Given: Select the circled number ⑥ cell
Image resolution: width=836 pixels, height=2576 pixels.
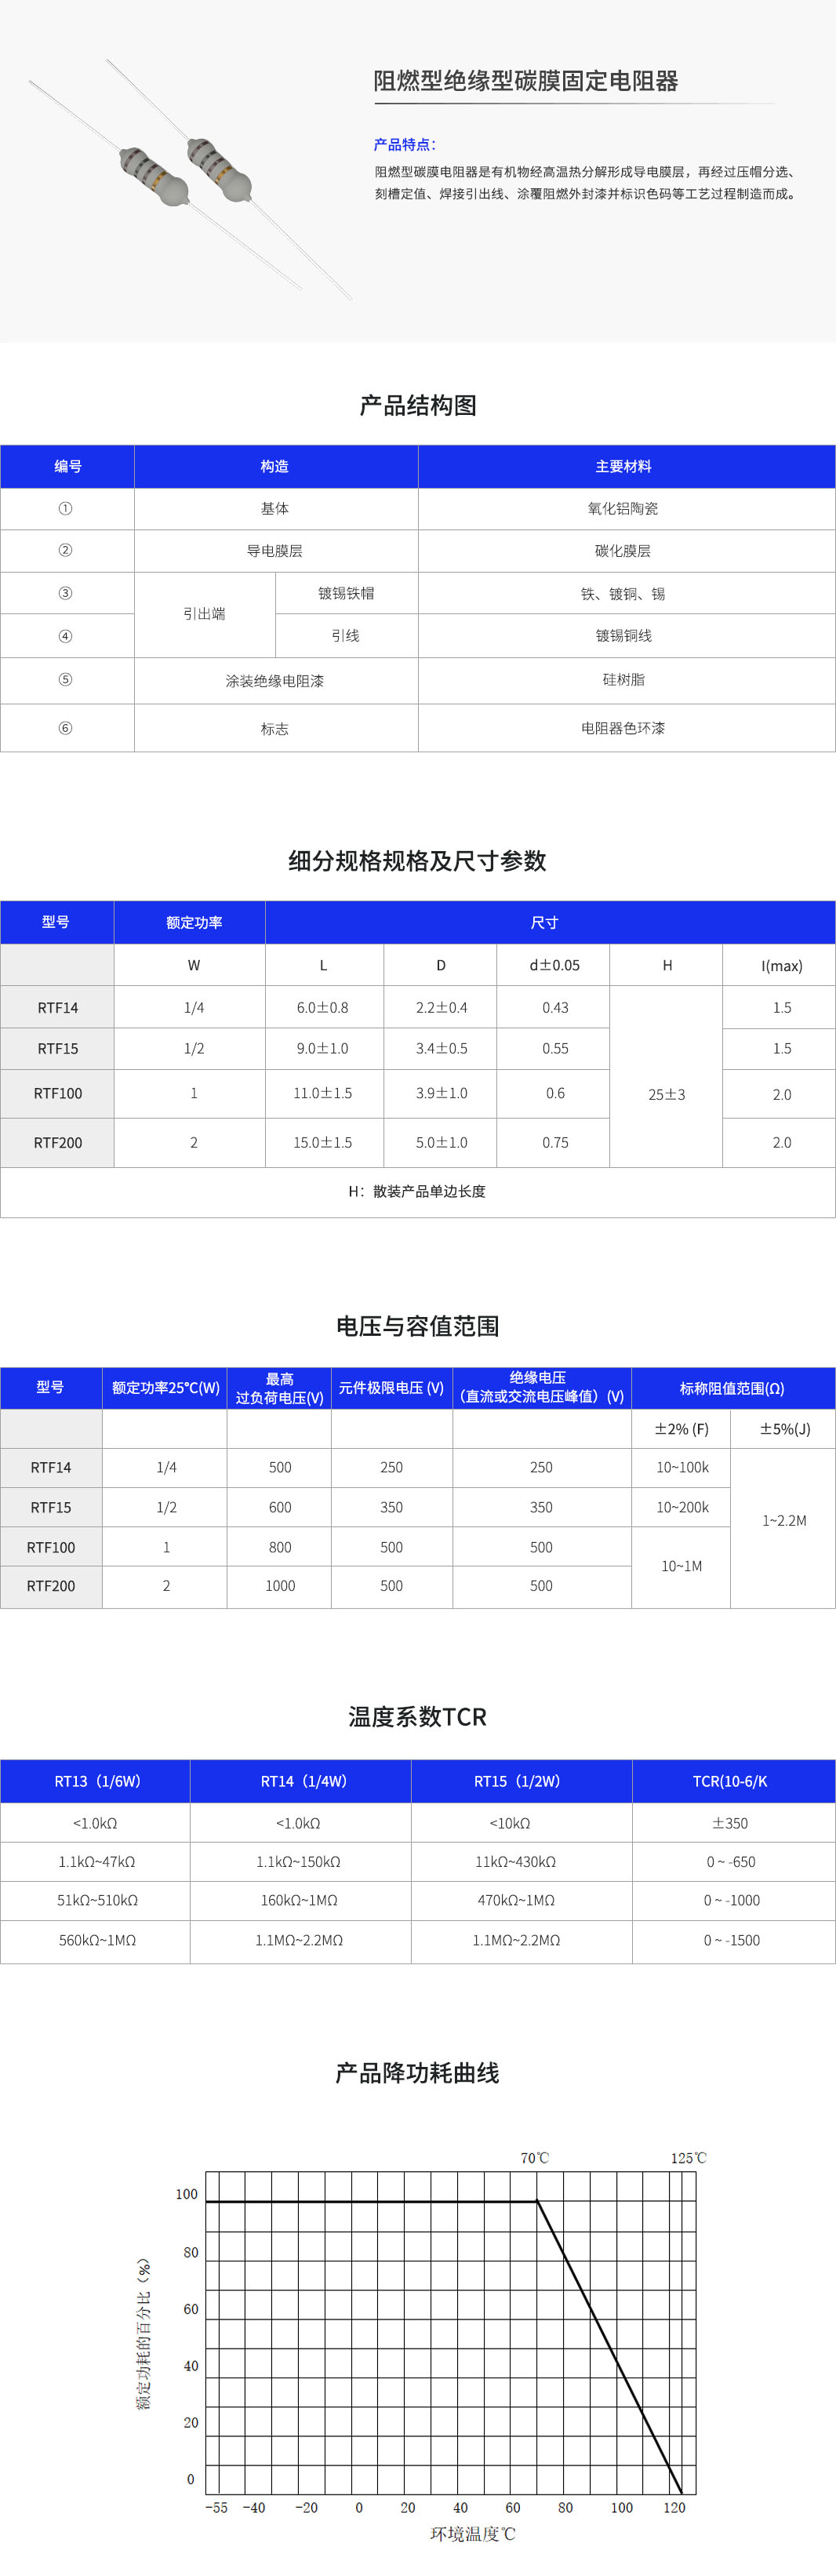Looking at the screenshot, I should pos(66,728).
